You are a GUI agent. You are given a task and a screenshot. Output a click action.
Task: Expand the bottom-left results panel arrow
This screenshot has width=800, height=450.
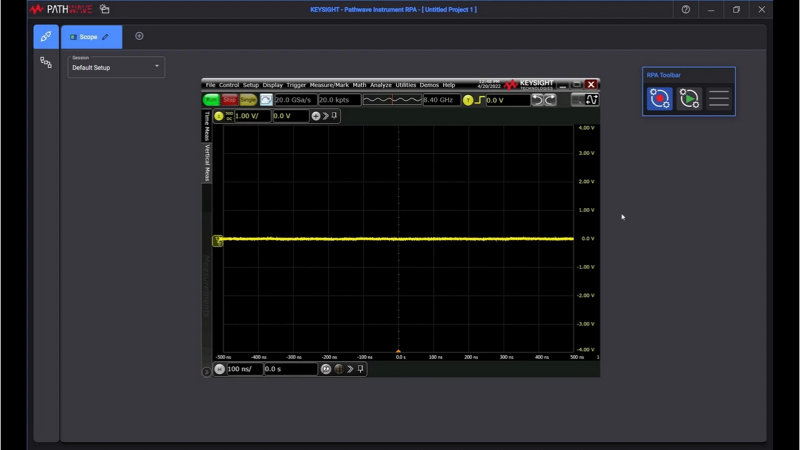[x=206, y=372]
